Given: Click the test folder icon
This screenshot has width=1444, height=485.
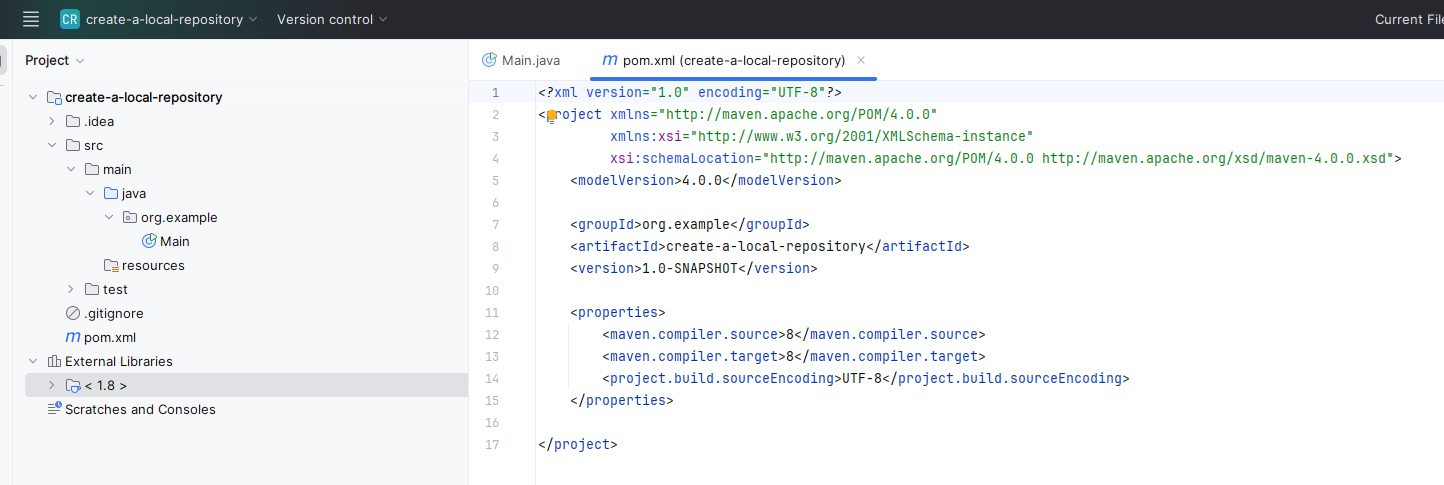Looking at the screenshot, I should [x=92, y=289].
